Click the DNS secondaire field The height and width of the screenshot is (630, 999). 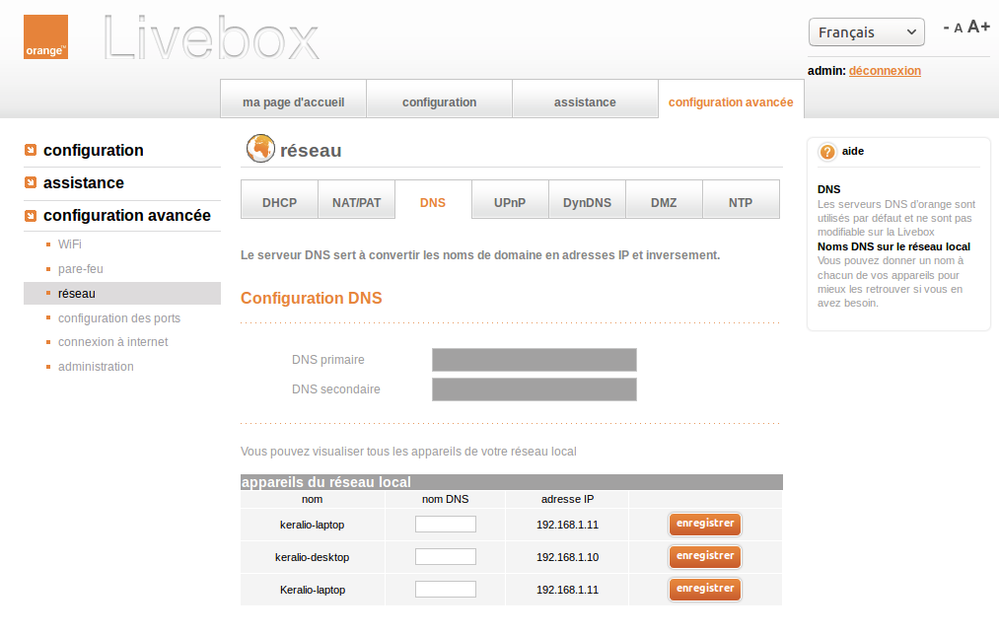pos(534,389)
